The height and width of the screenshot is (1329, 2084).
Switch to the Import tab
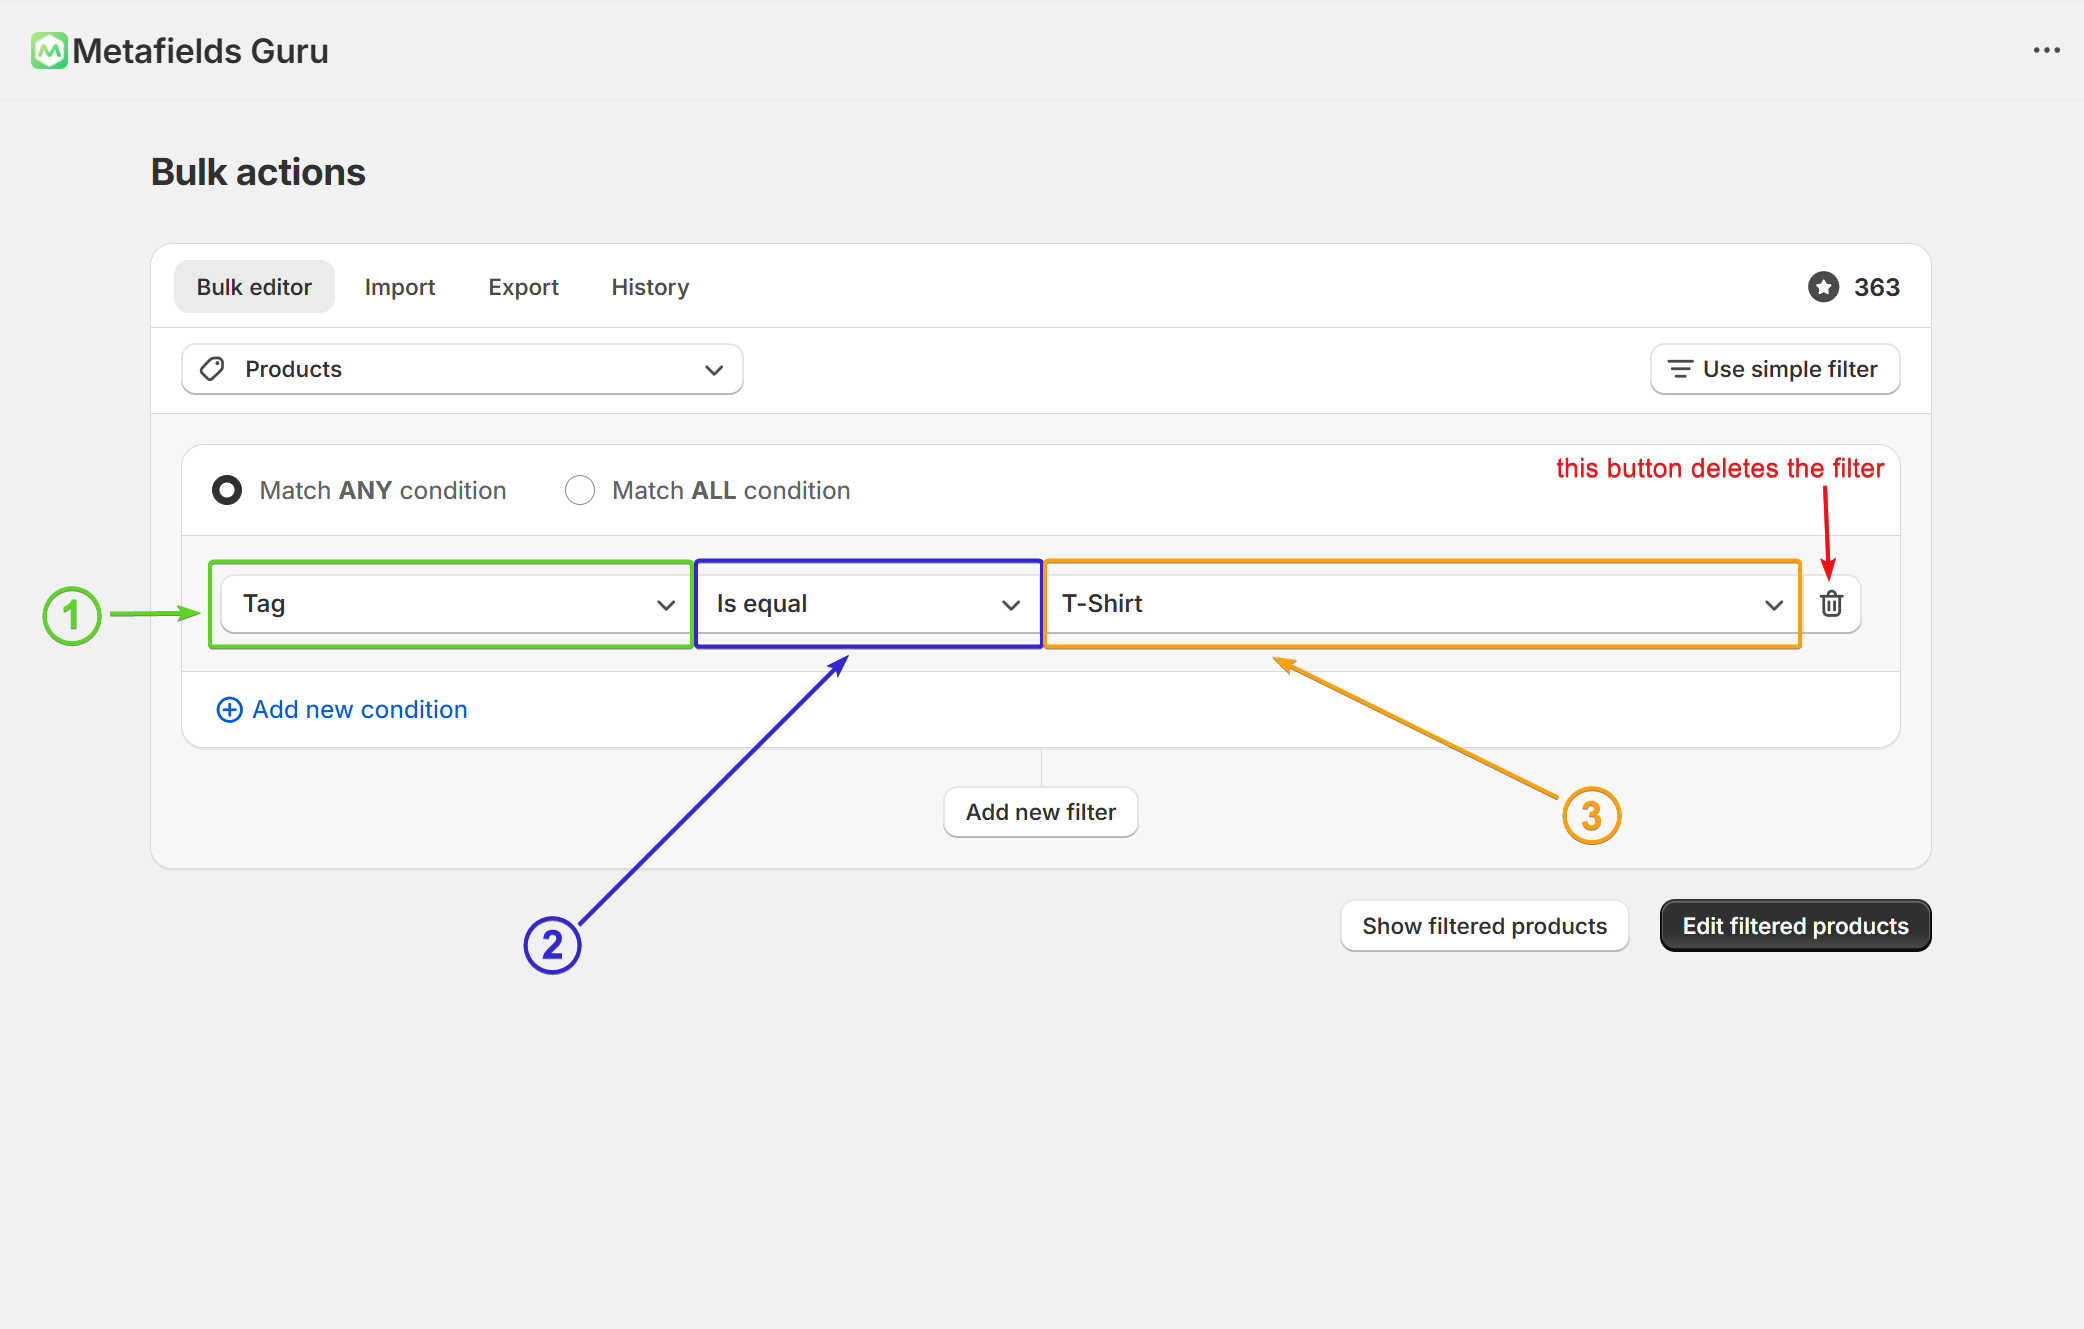pos(400,288)
